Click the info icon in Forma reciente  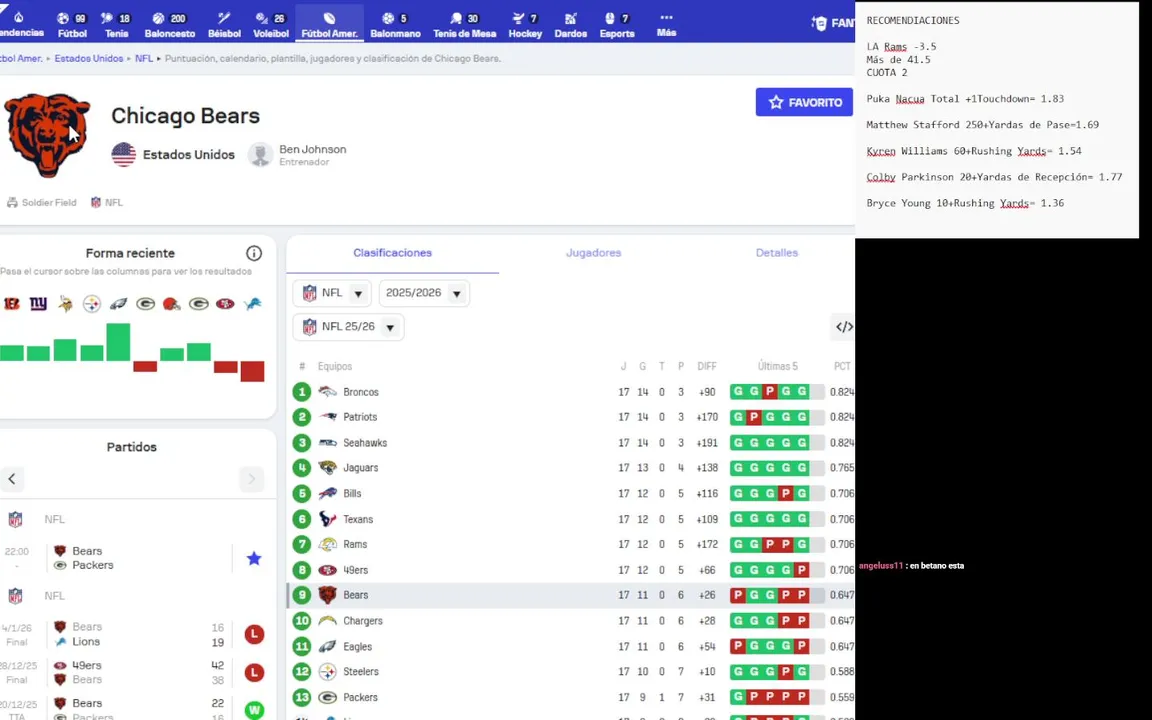tap(253, 253)
